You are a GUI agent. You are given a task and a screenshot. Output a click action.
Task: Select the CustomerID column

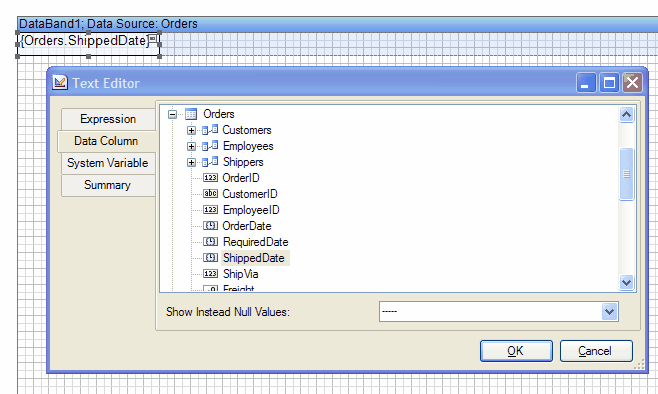tap(250, 194)
